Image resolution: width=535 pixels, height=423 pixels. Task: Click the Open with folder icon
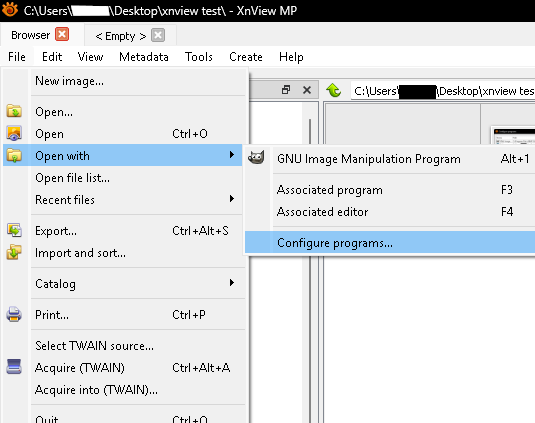pyautogui.click(x=14, y=156)
